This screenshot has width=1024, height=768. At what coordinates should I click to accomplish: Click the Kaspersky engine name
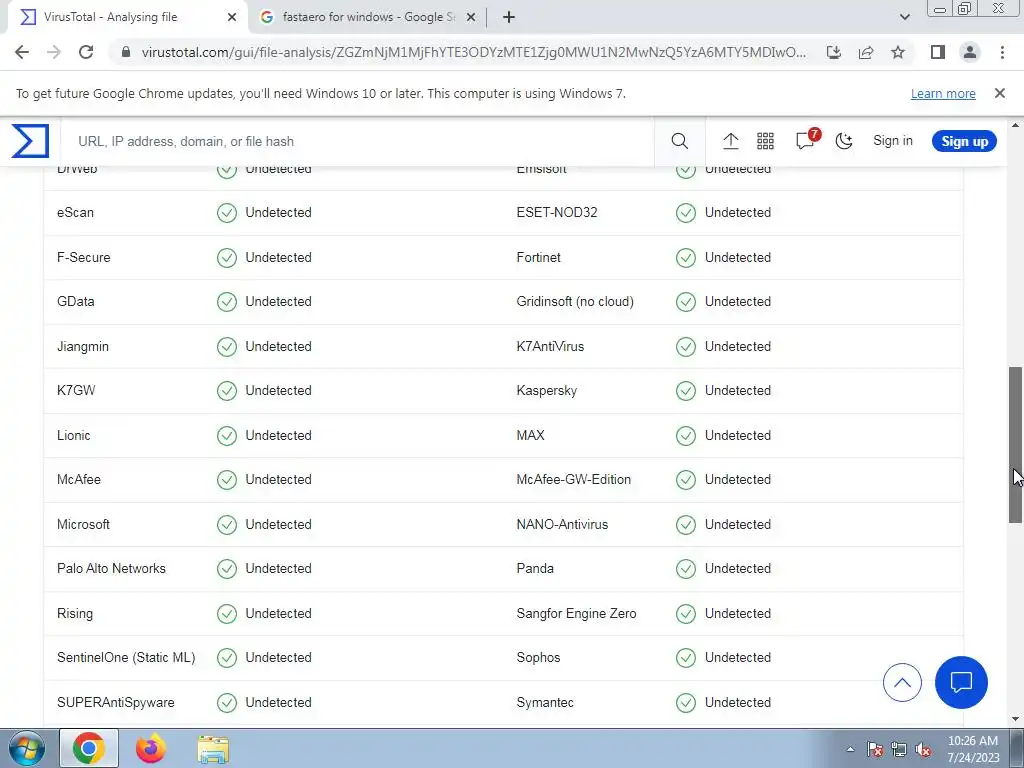click(547, 391)
